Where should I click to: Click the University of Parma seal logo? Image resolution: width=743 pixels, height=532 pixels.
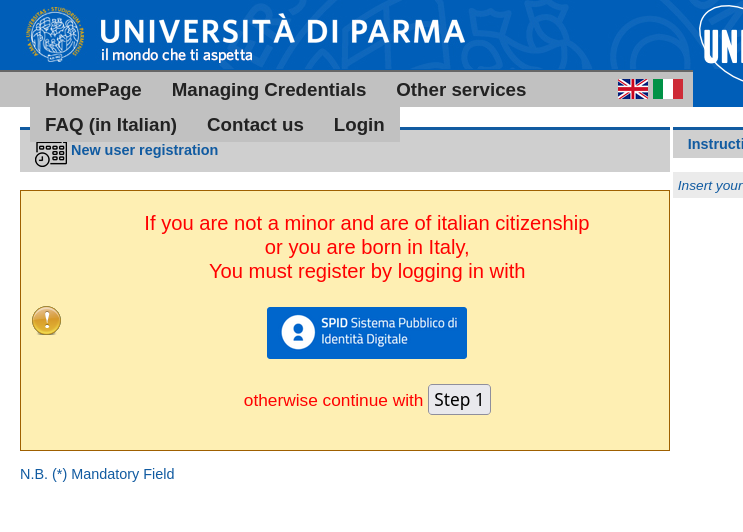55,37
